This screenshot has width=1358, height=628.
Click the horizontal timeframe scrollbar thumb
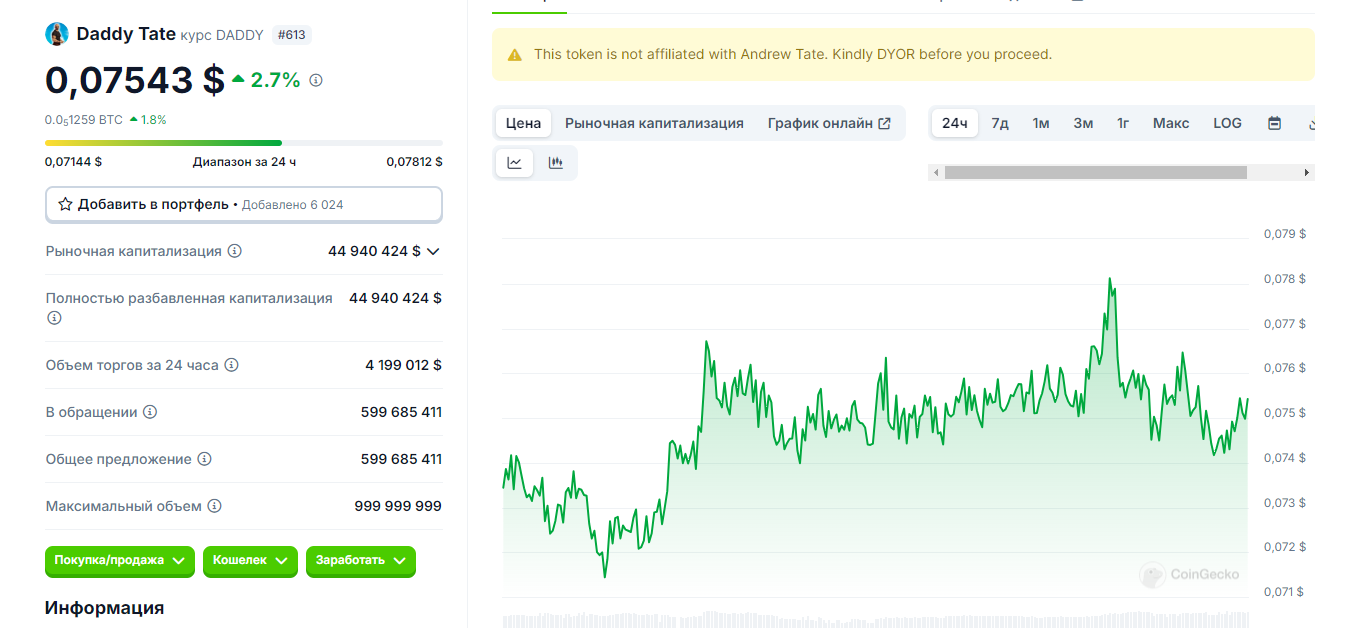pyautogui.click(x=1095, y=172)
